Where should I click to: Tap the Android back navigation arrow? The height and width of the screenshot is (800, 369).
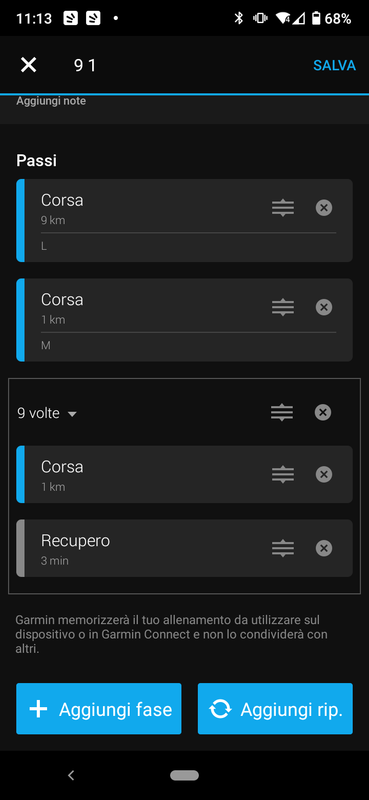pos(71,776)
